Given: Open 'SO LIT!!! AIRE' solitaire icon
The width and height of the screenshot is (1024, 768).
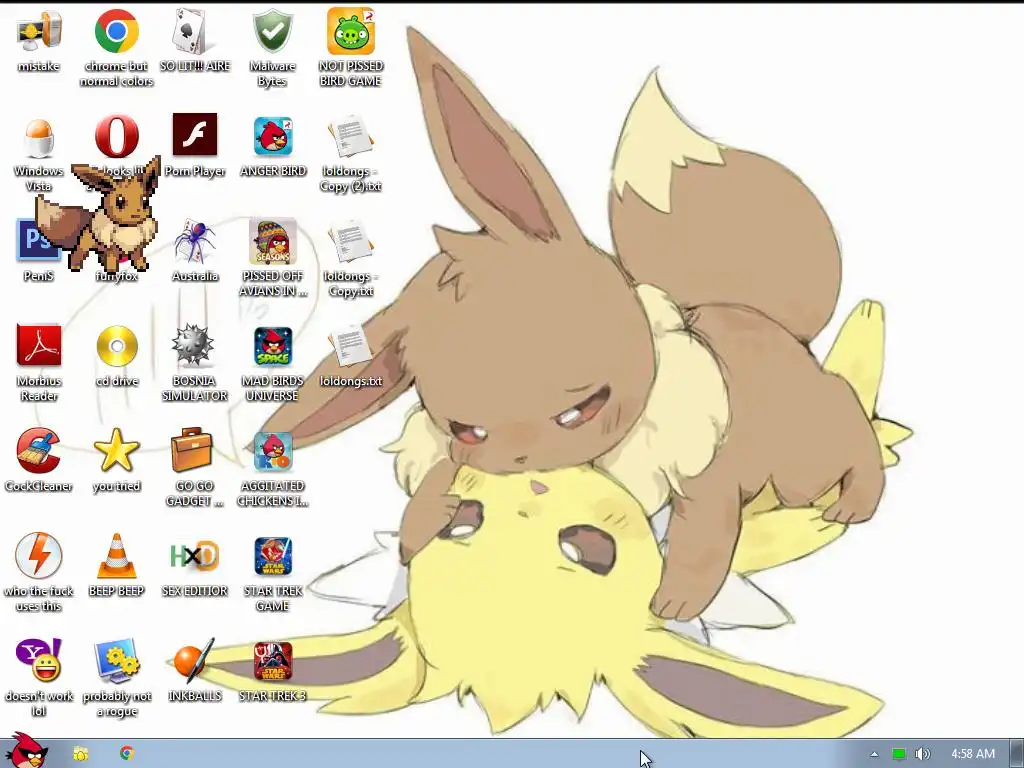Looking at the screenshot, I should 194,31.
